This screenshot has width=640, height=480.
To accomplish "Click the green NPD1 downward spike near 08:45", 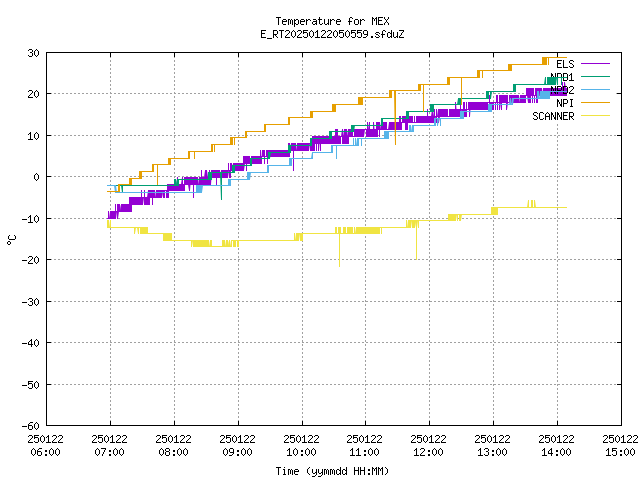I will click(221, 188).
